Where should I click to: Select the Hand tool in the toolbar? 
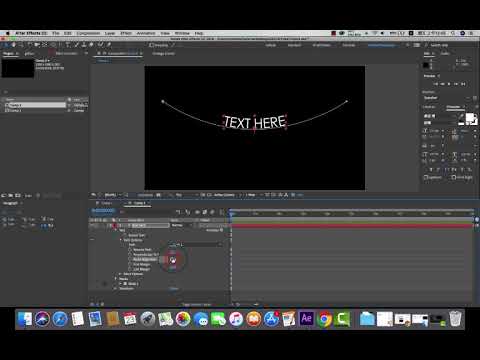14,45
